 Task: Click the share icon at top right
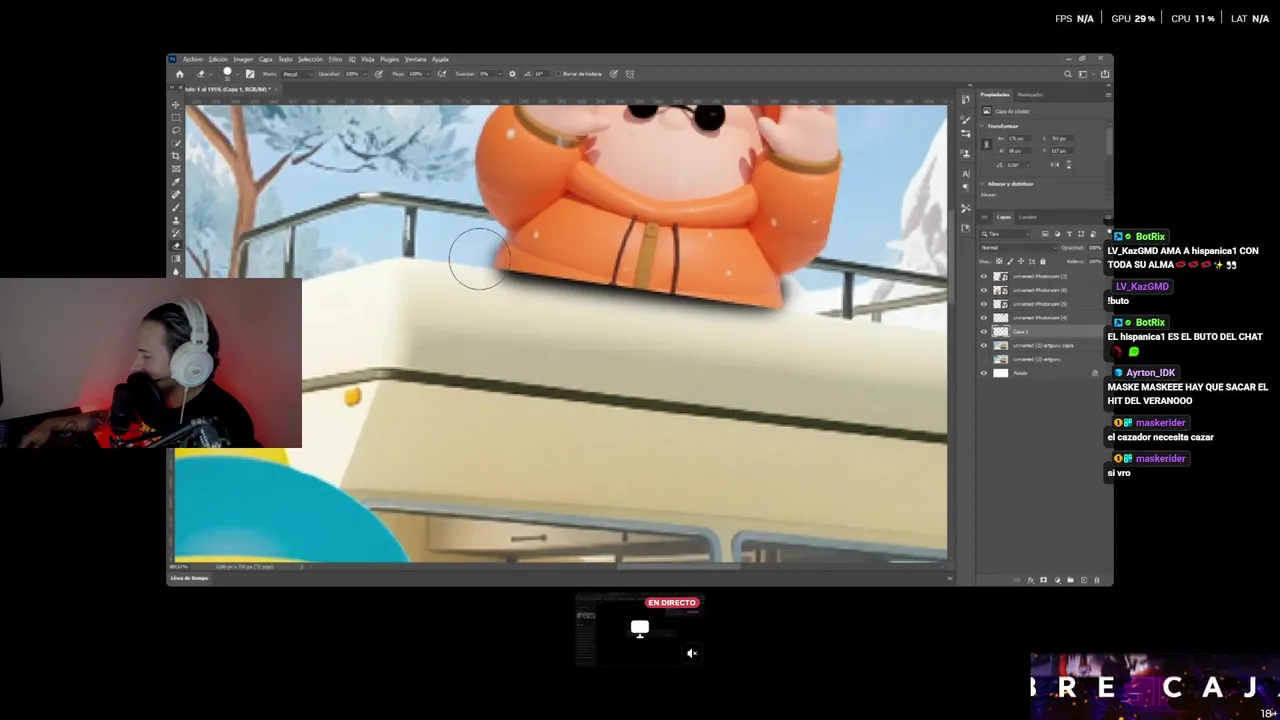pos(1105,74)
